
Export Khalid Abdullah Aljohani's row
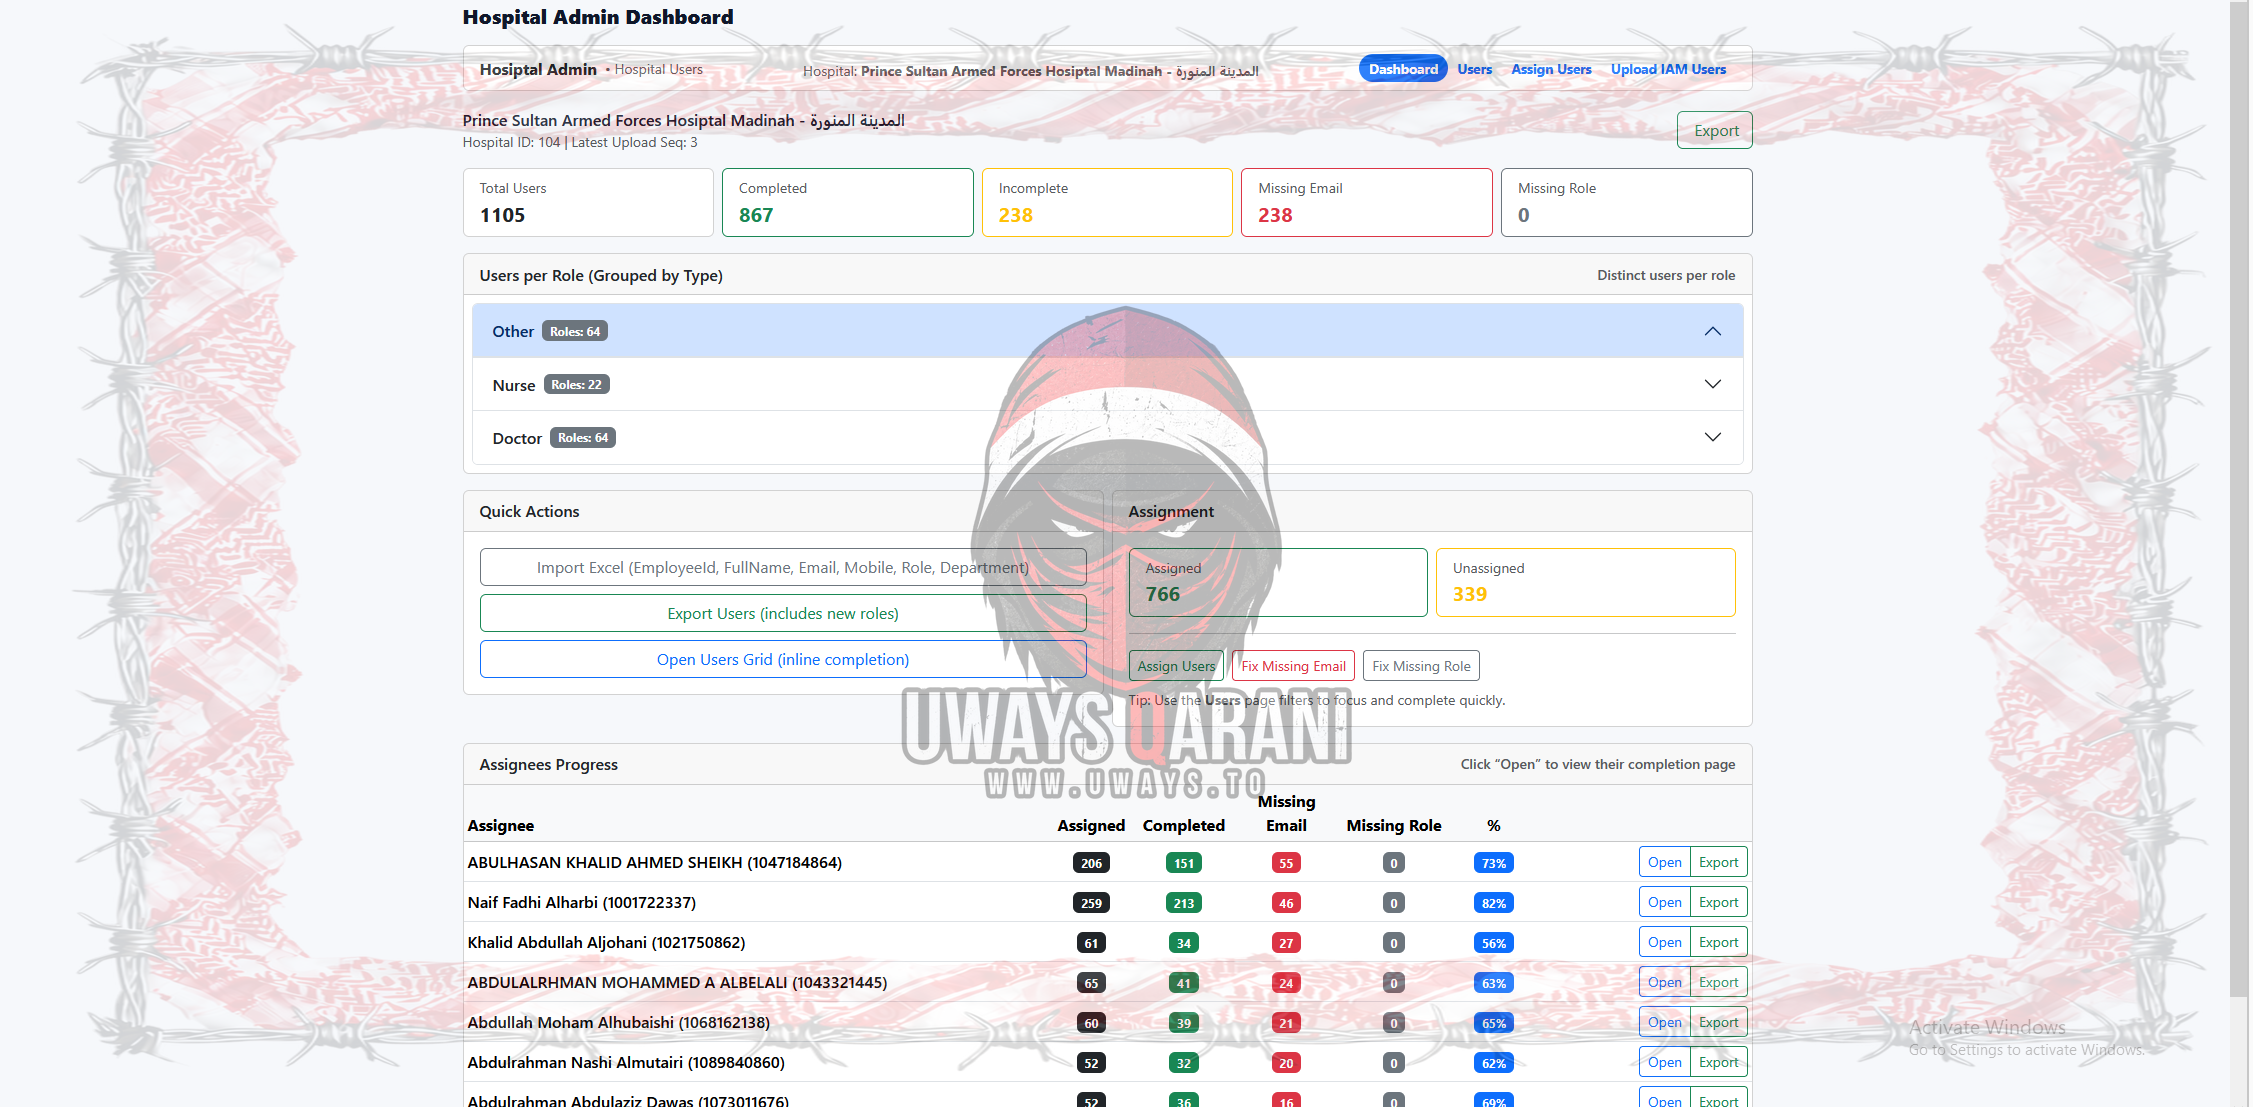point(1718,942)
